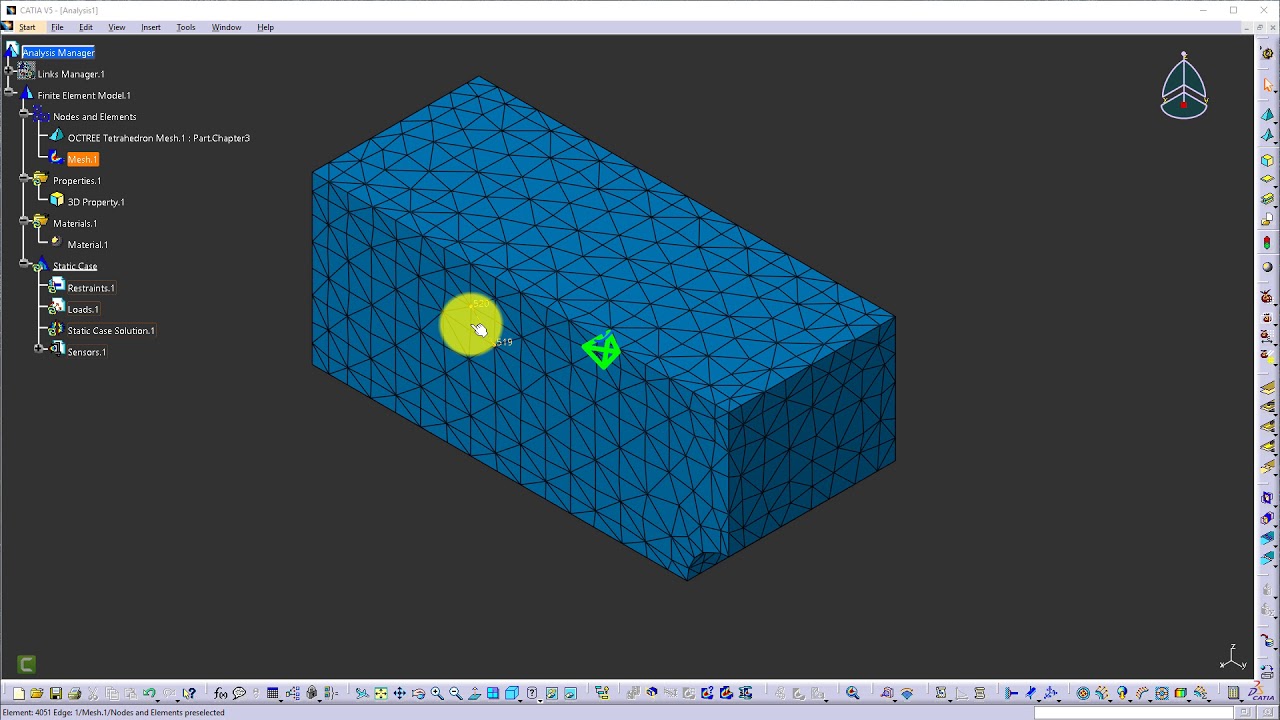This screenshot has width=1280, height=720.
Task: Toggle the multi-view window layout icon
Action: coord(492,693)
